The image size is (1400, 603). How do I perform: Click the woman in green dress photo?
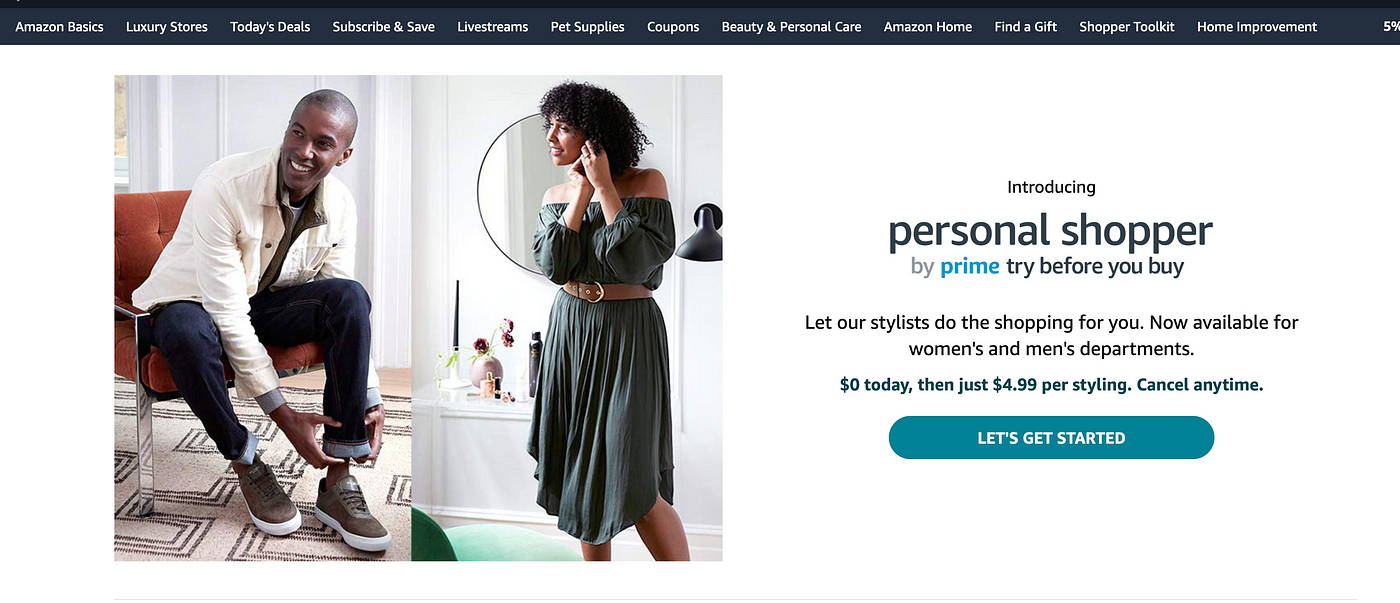[567, 318]
